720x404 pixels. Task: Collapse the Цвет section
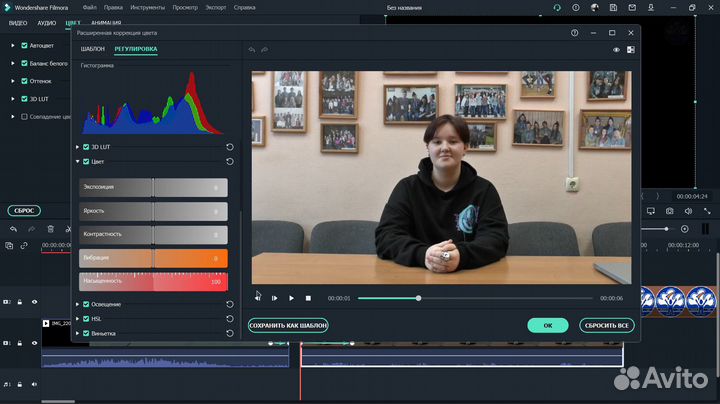click(77, 161)
